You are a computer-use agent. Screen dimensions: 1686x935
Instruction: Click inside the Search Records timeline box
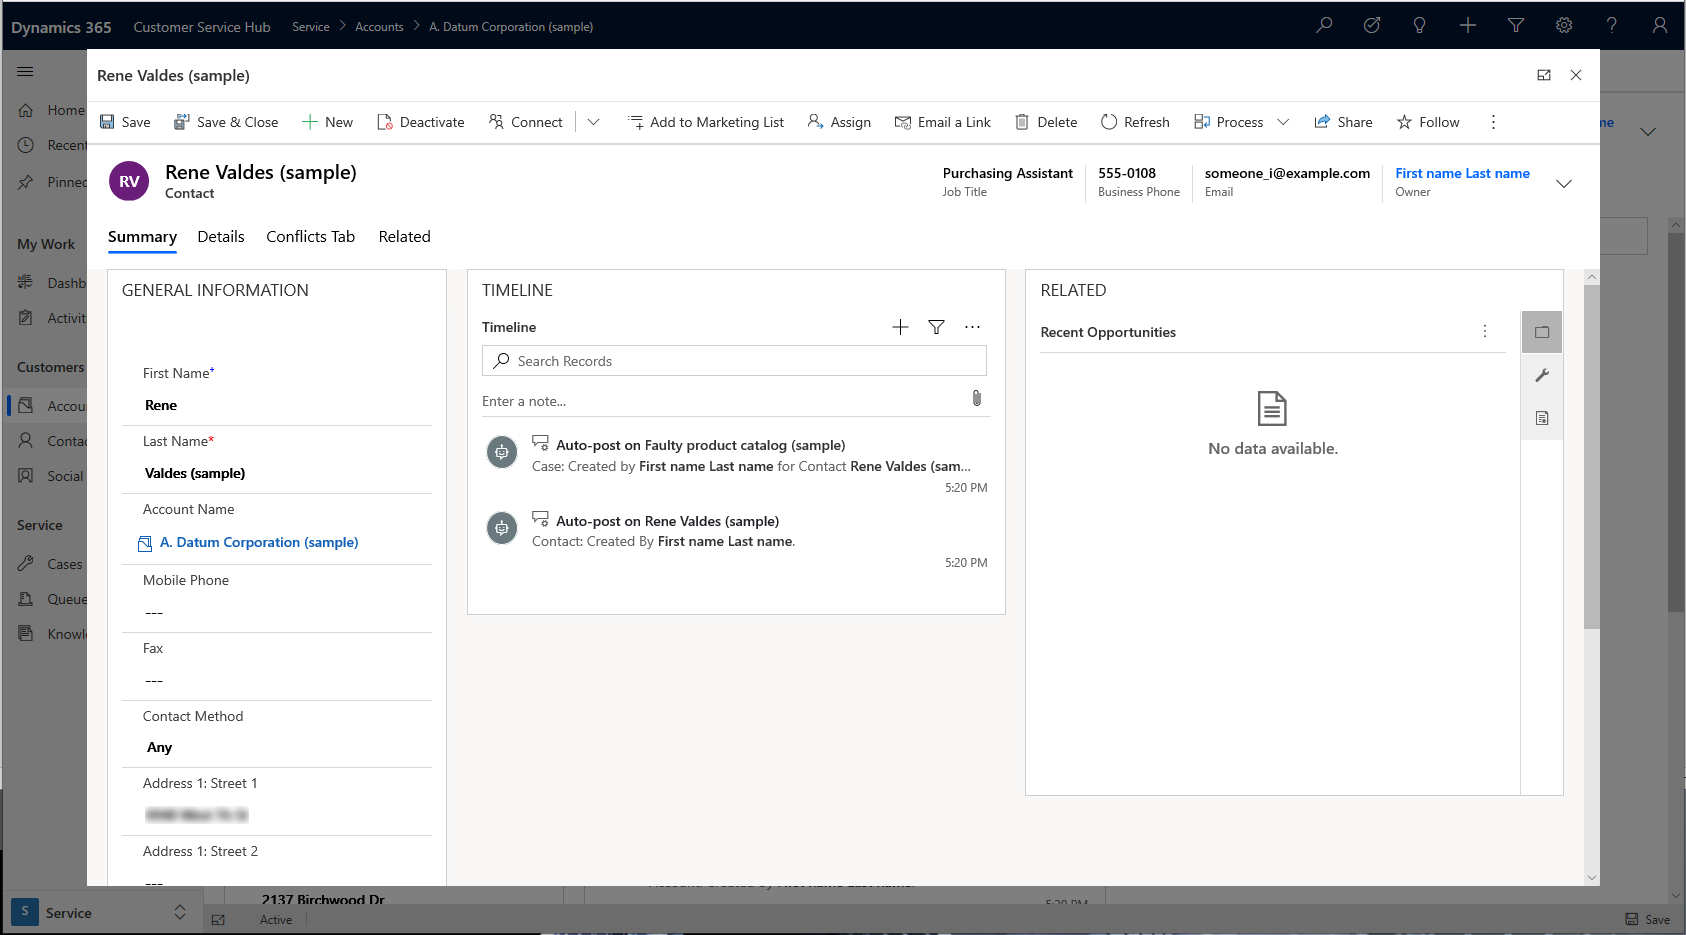733,360
